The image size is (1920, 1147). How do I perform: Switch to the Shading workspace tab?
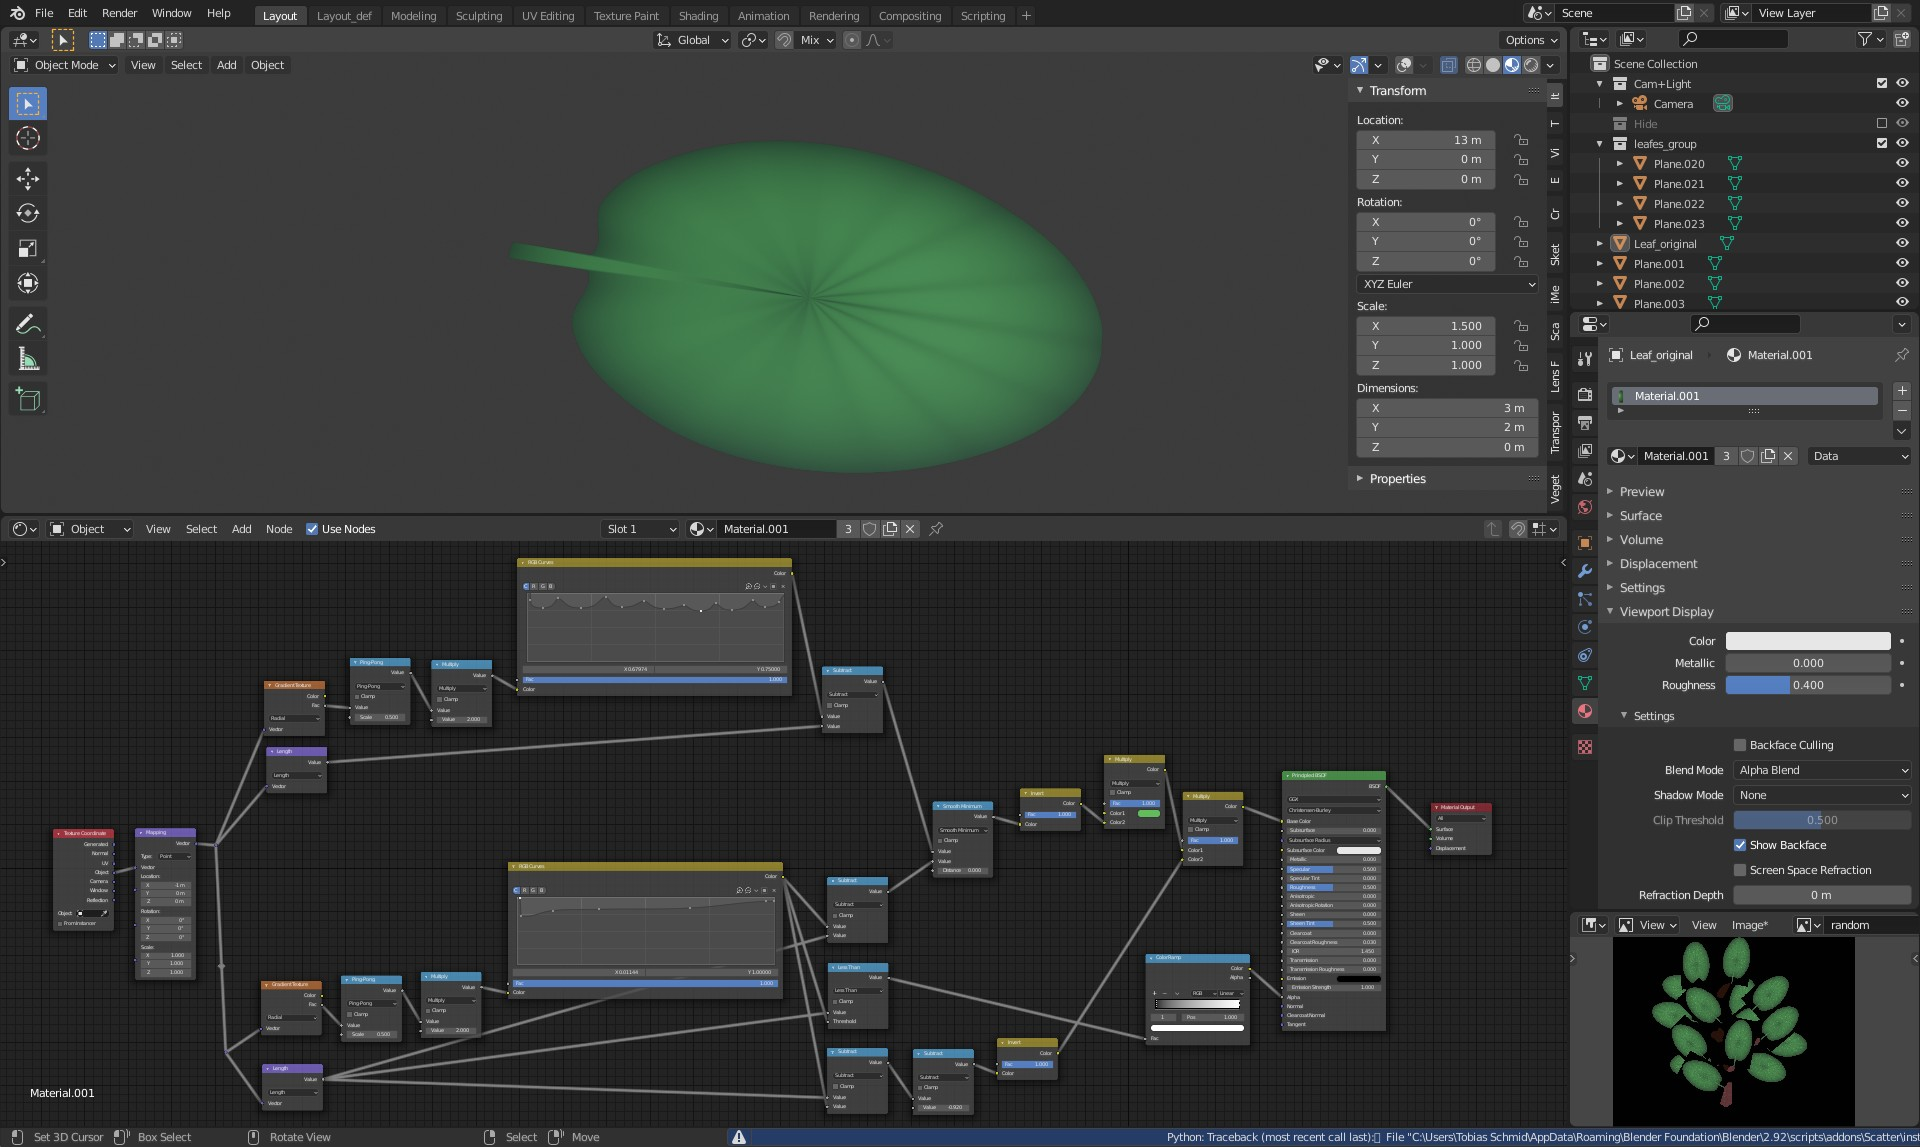point(698,16)
